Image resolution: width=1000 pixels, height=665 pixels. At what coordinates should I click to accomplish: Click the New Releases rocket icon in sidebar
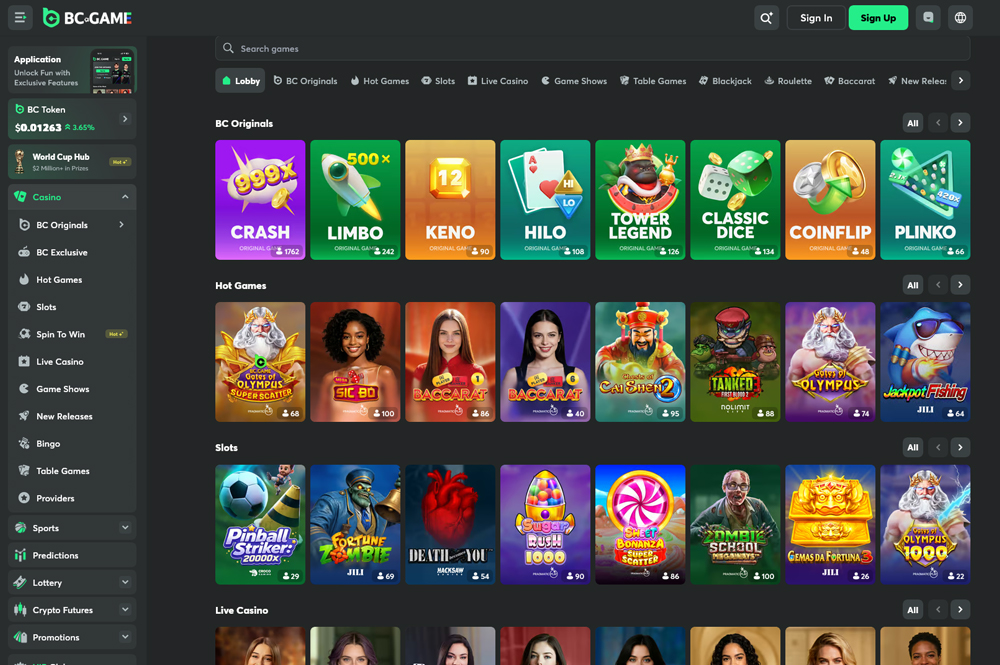[x=24, y=416]
